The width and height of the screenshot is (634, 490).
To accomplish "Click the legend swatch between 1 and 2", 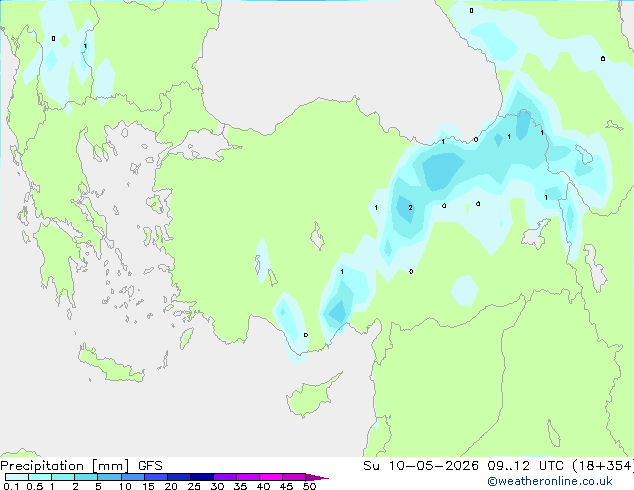I will (x=63, y=477).
